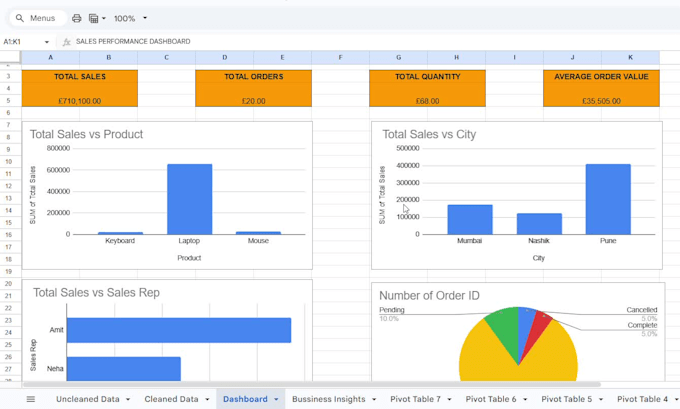Image resolution: width=680 pixels, height=409 pixels.
Task: Open Dashboard tab dropdown arrow
Action: (x=276, y=399)
